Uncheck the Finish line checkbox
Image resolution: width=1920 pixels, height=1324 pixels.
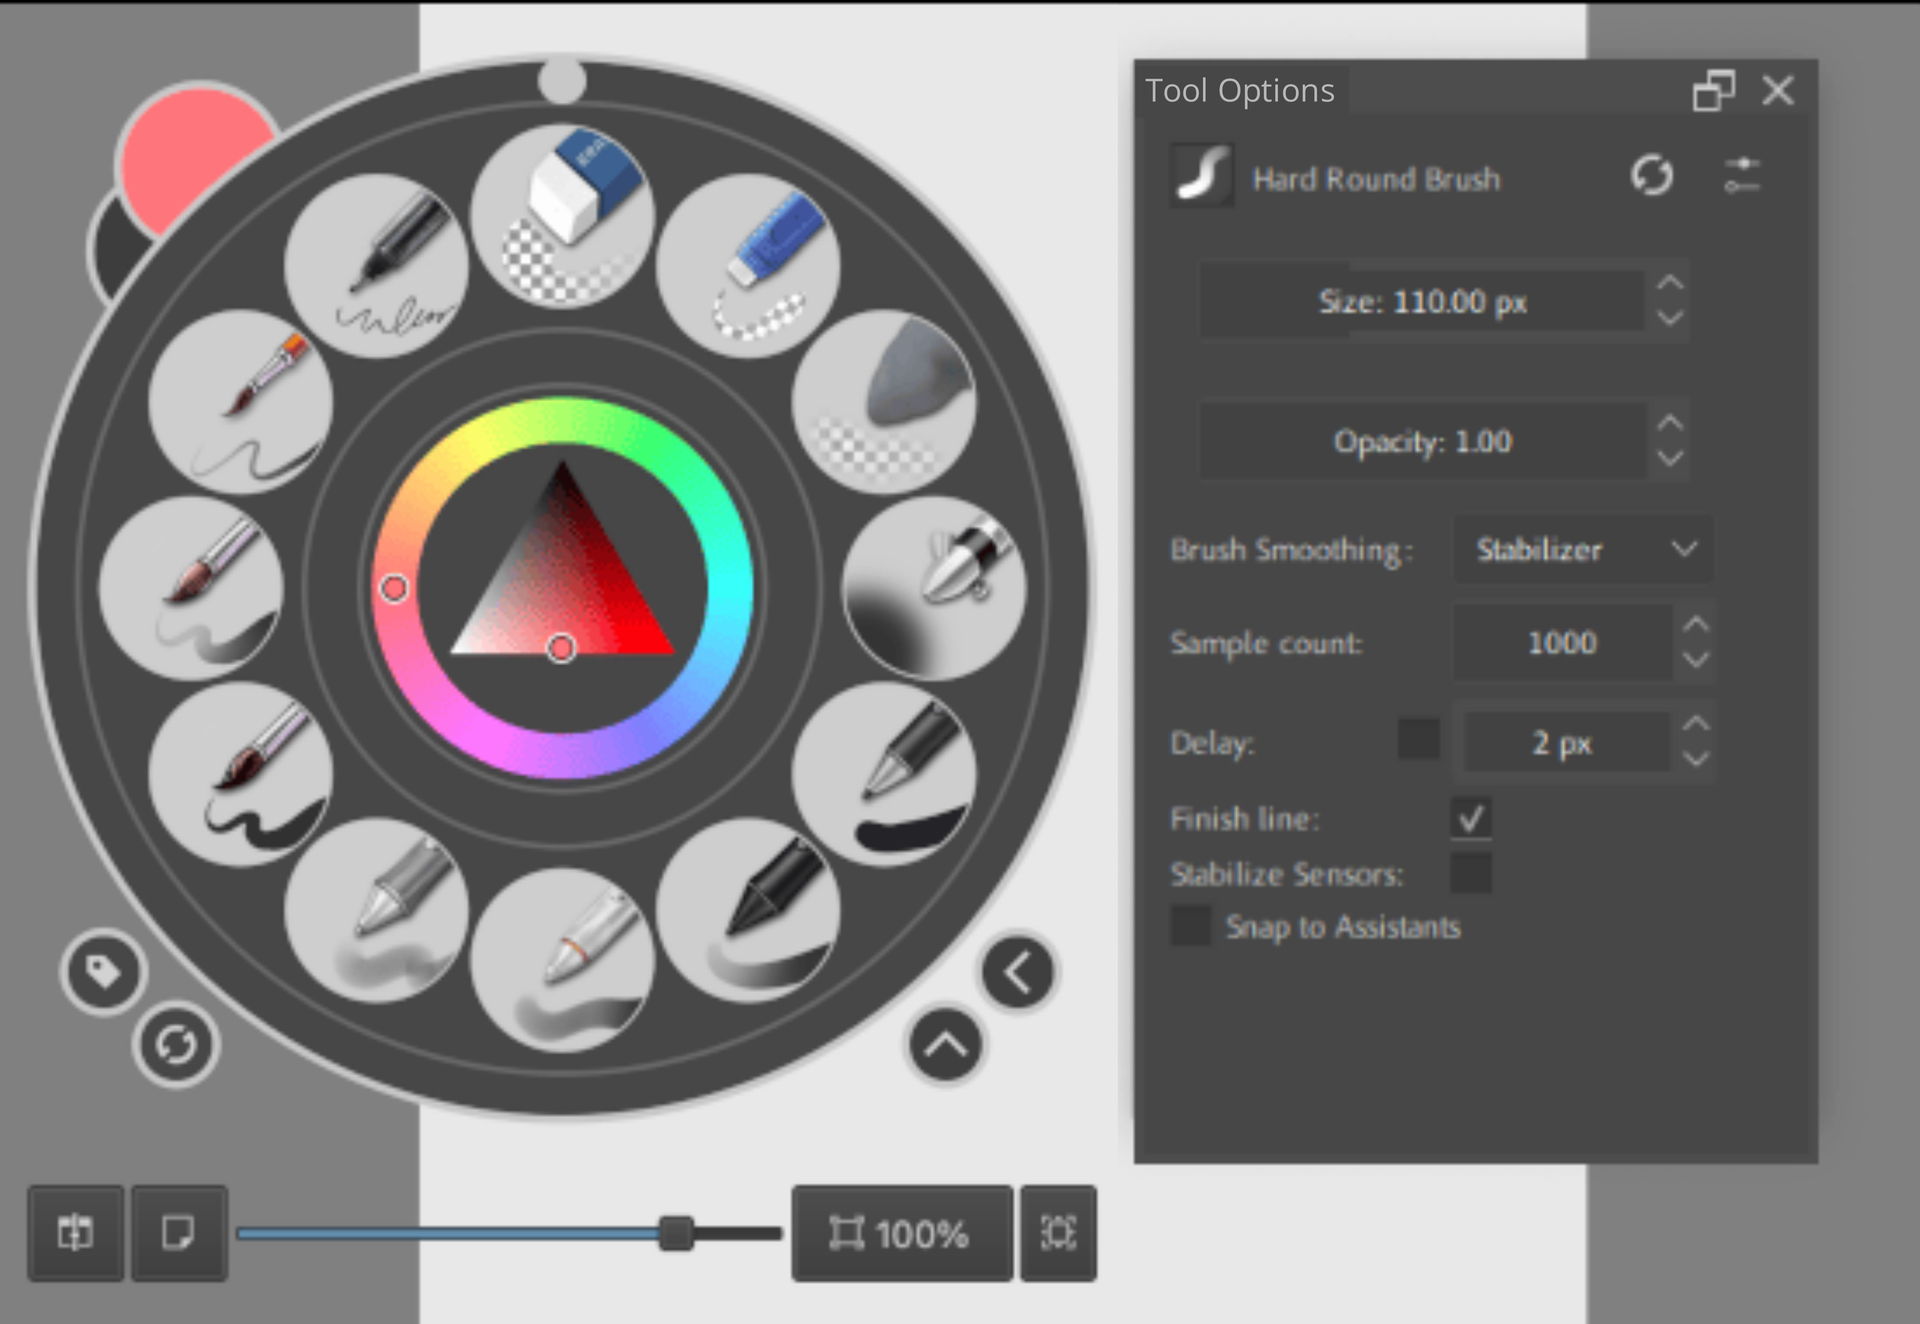click(1470, 819)
